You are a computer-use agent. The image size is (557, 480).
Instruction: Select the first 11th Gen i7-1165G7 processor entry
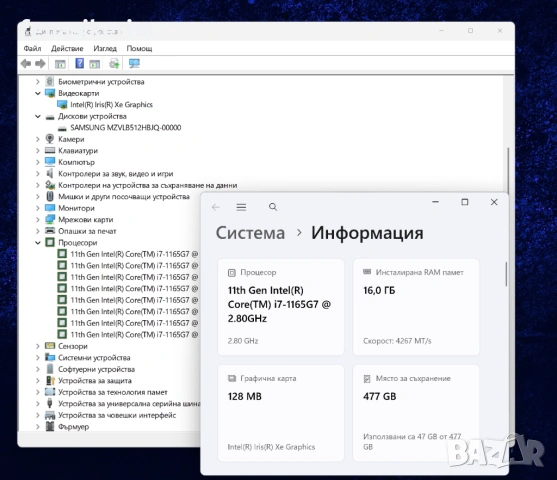click(134, 254)
